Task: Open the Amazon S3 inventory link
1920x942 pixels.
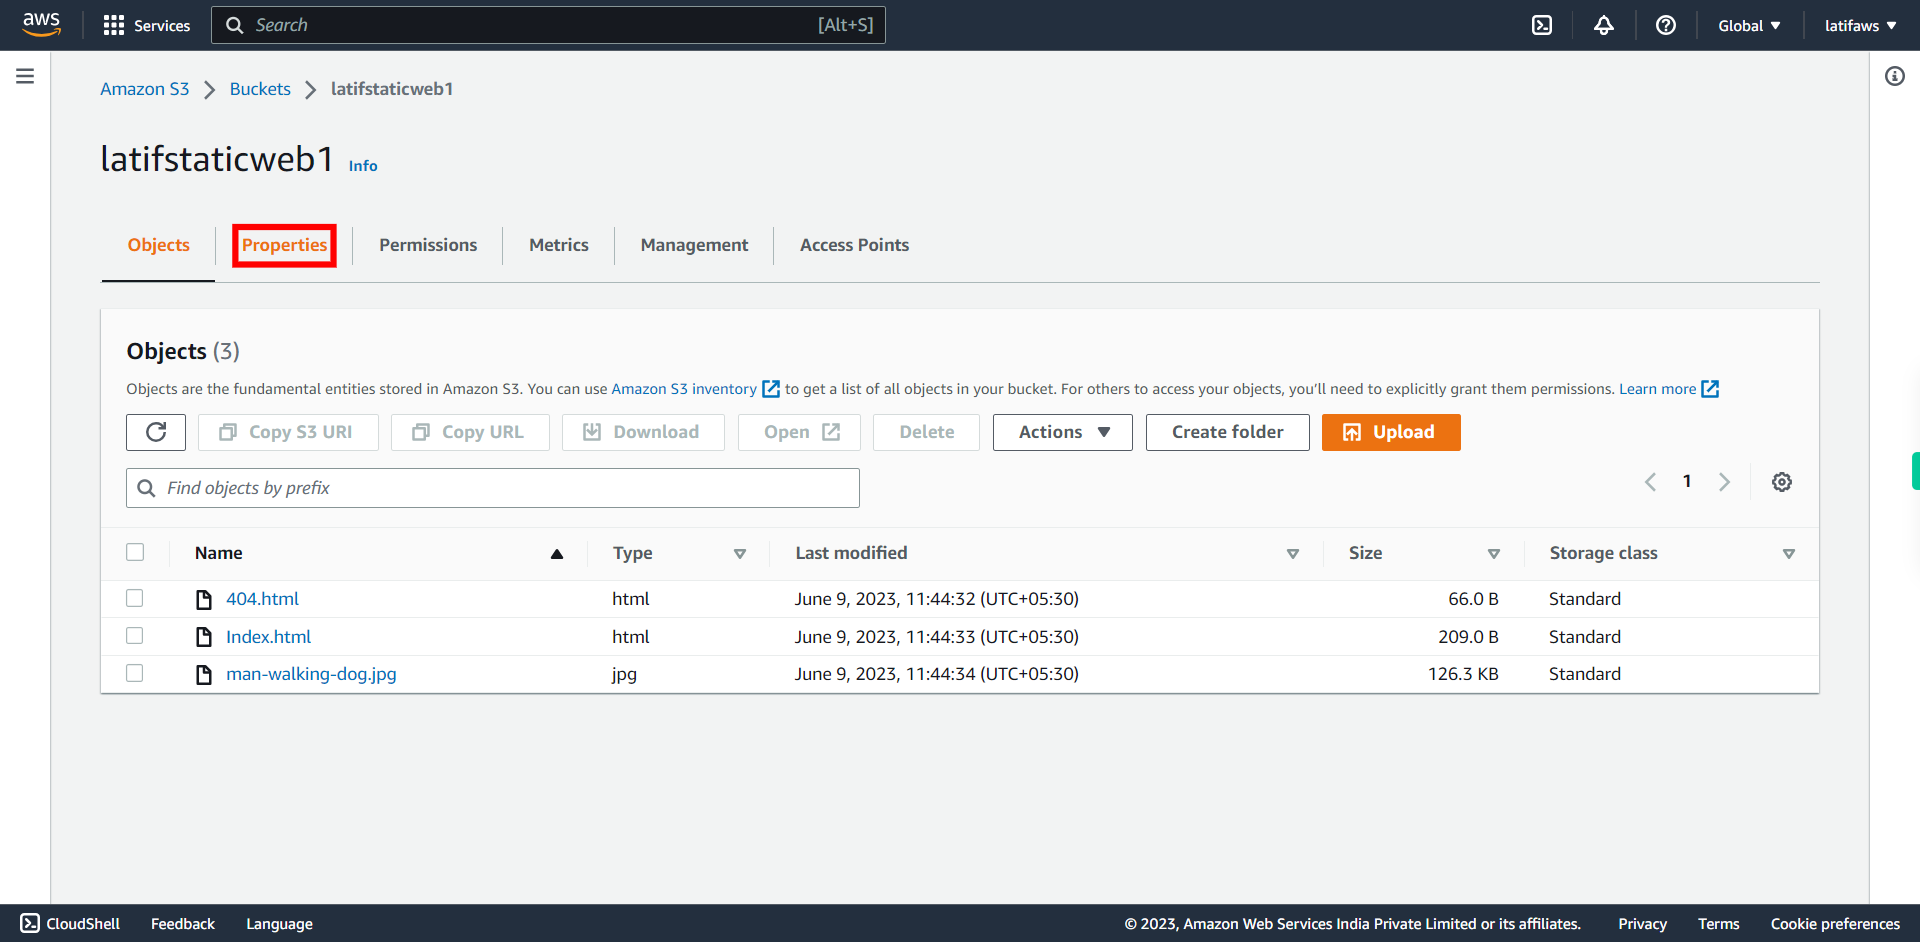Action: [684, 389]
